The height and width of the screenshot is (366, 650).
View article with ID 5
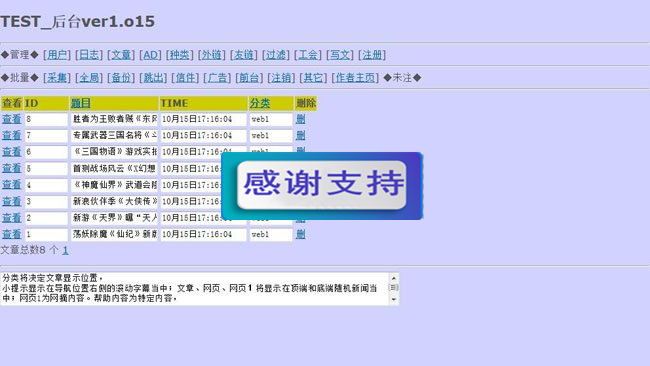pos(12,168)
